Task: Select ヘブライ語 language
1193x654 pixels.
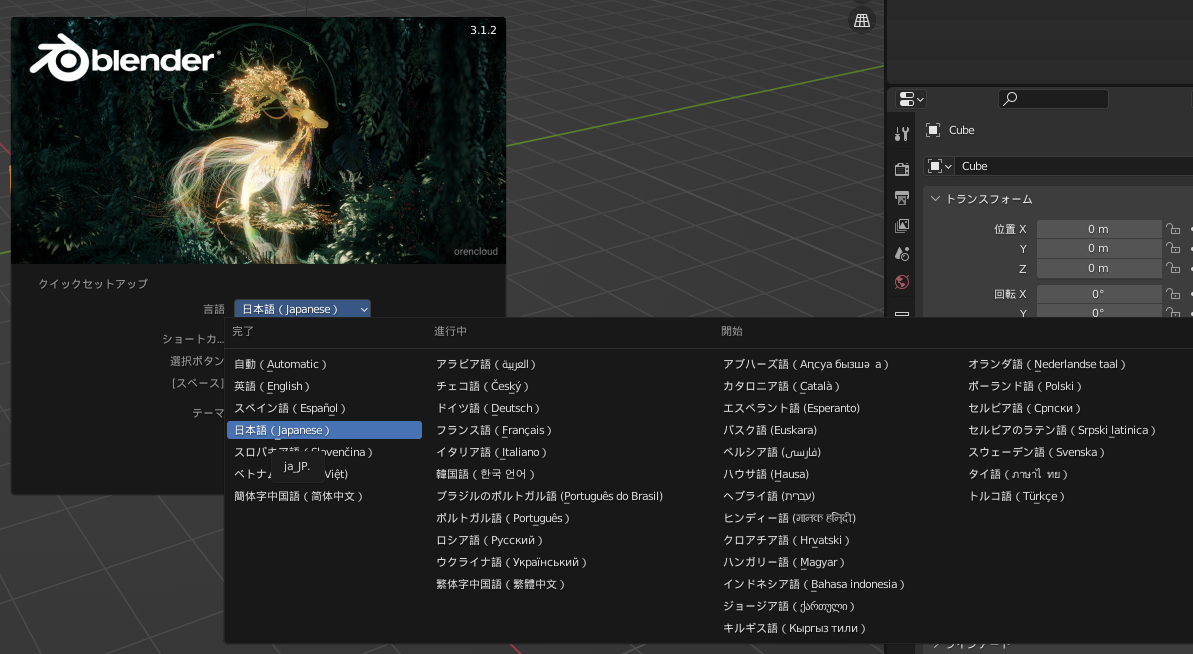Action: pyautogui.click(x=768, y=497)
